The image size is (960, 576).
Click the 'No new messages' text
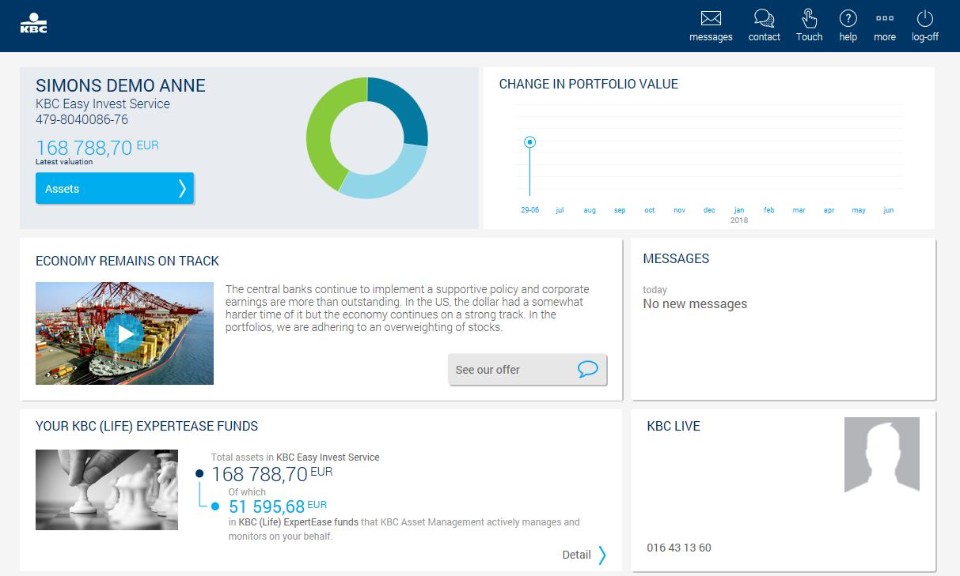pos(695,304)
